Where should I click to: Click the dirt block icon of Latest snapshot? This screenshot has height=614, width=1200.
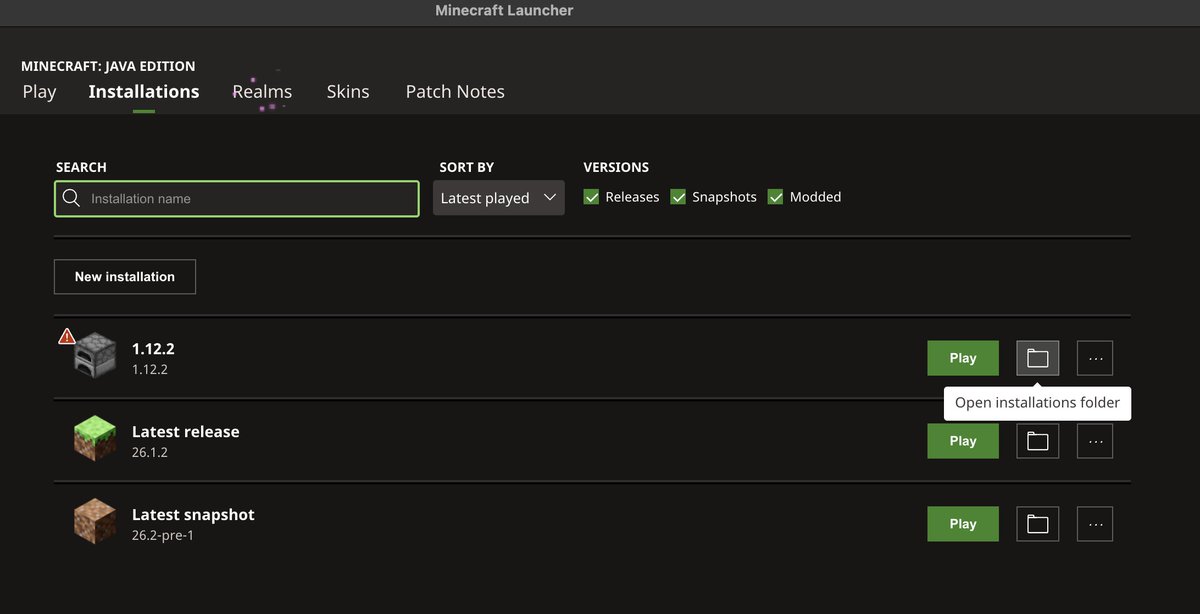pos(95,522)
